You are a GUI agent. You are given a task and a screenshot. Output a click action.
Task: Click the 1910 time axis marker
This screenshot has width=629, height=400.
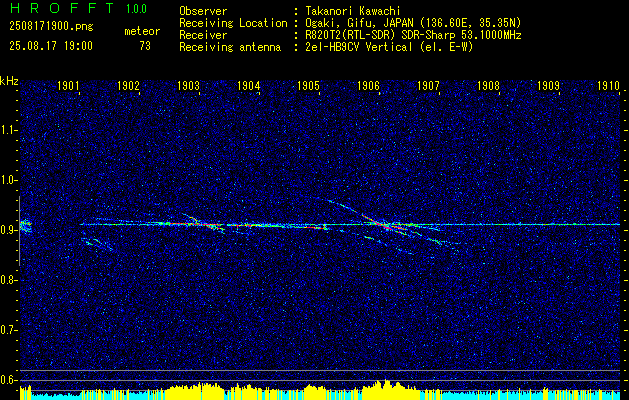point(609,85)
